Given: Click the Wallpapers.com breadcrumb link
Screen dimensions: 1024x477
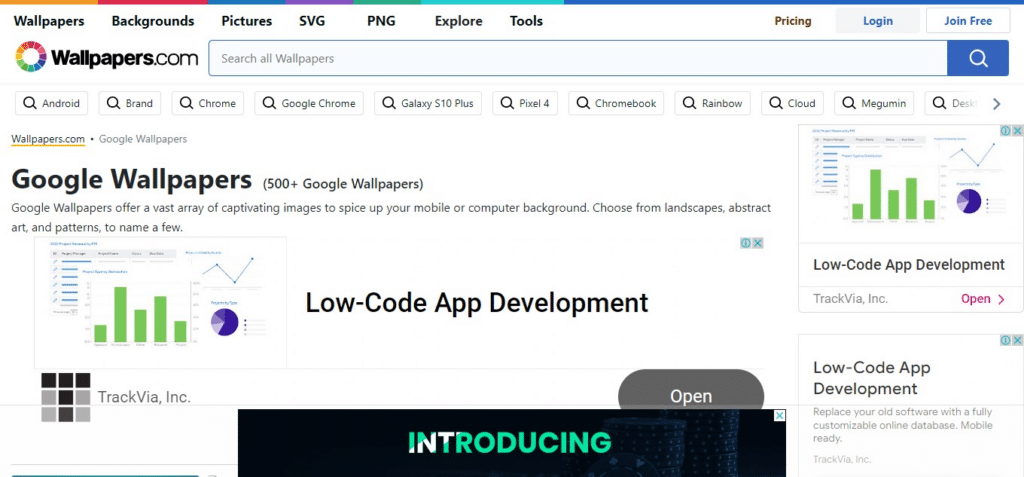Looking at the screenshot, I should [x=48, y=139].
